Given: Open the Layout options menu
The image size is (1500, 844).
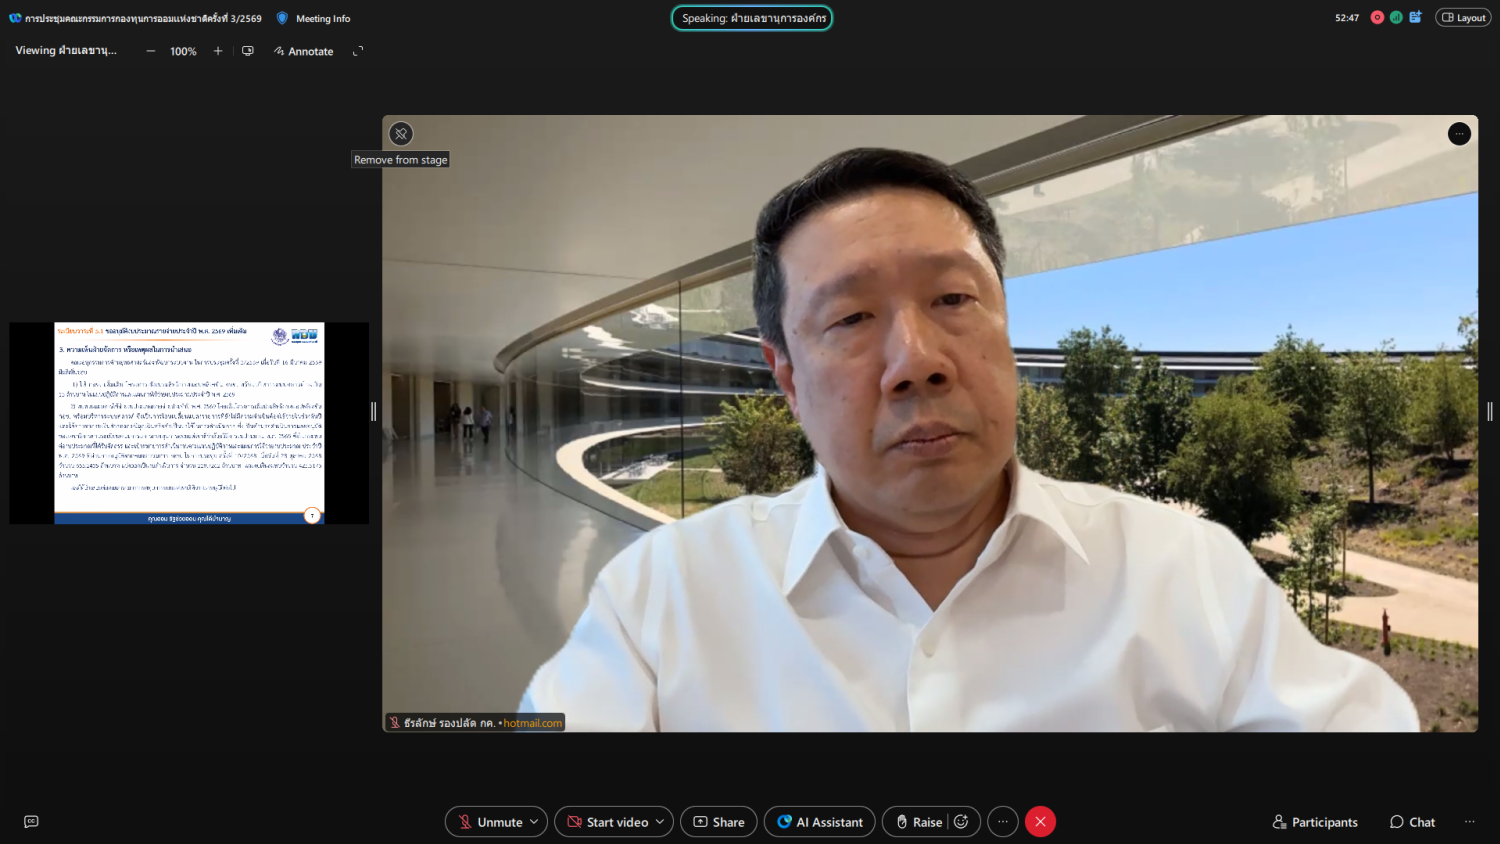Looking at the screenshot, I should [1463, 18].
